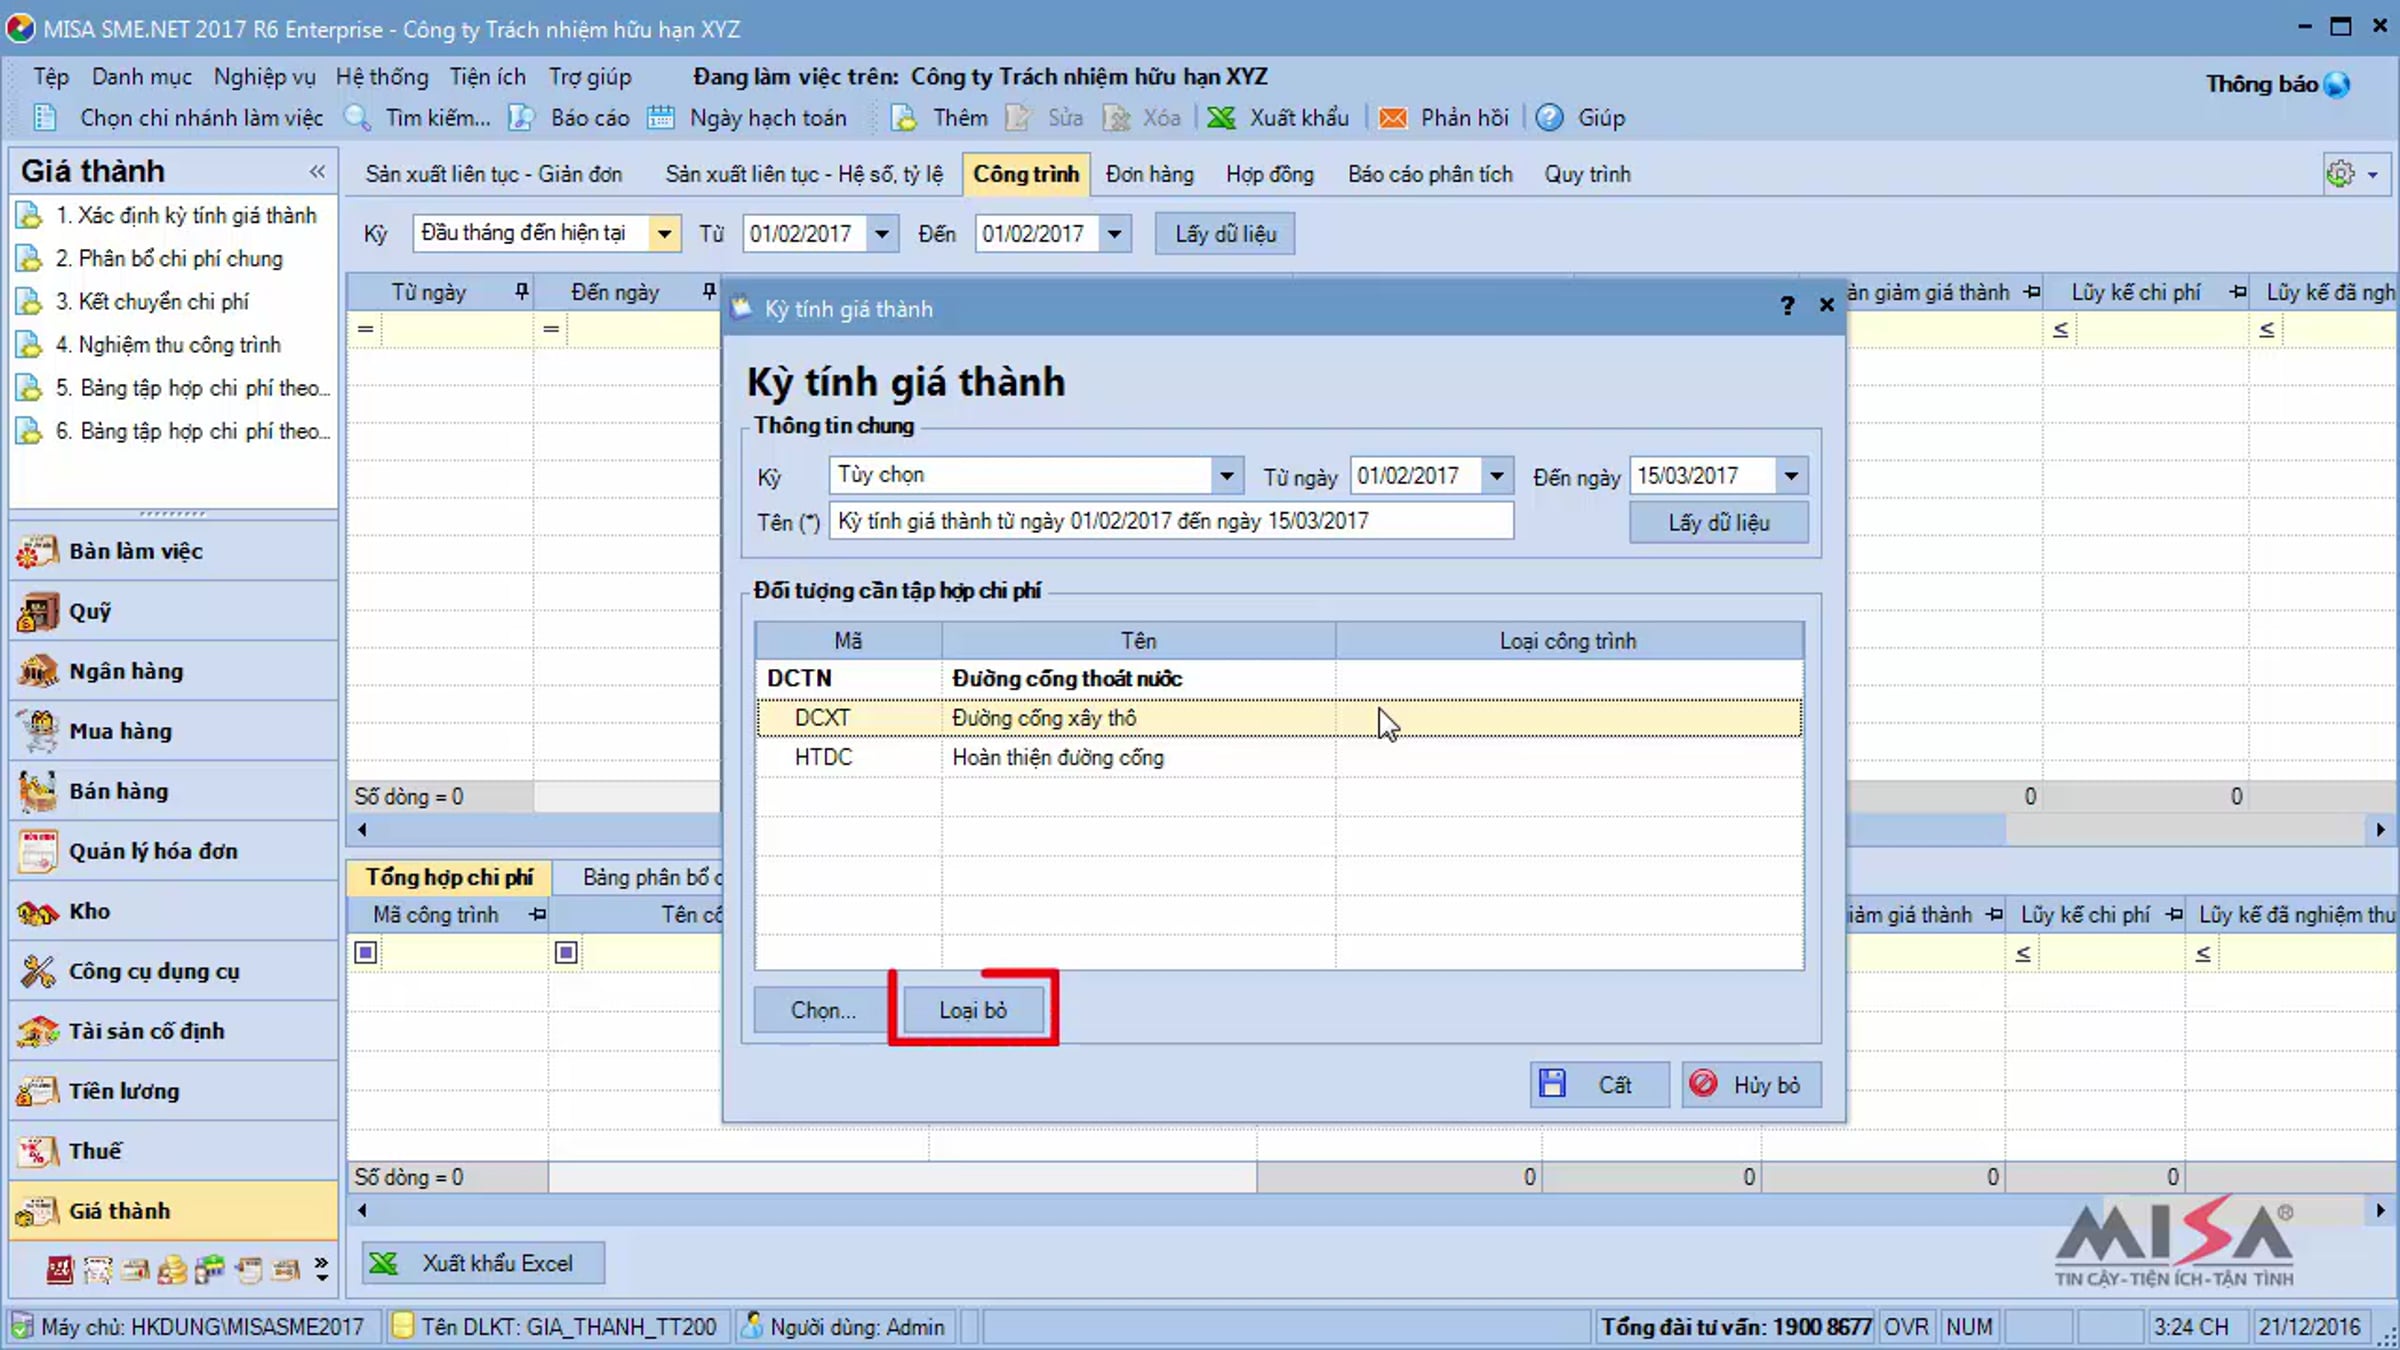Click lower grid horizontal scrollbar left arrow

tap(362, 1211)
